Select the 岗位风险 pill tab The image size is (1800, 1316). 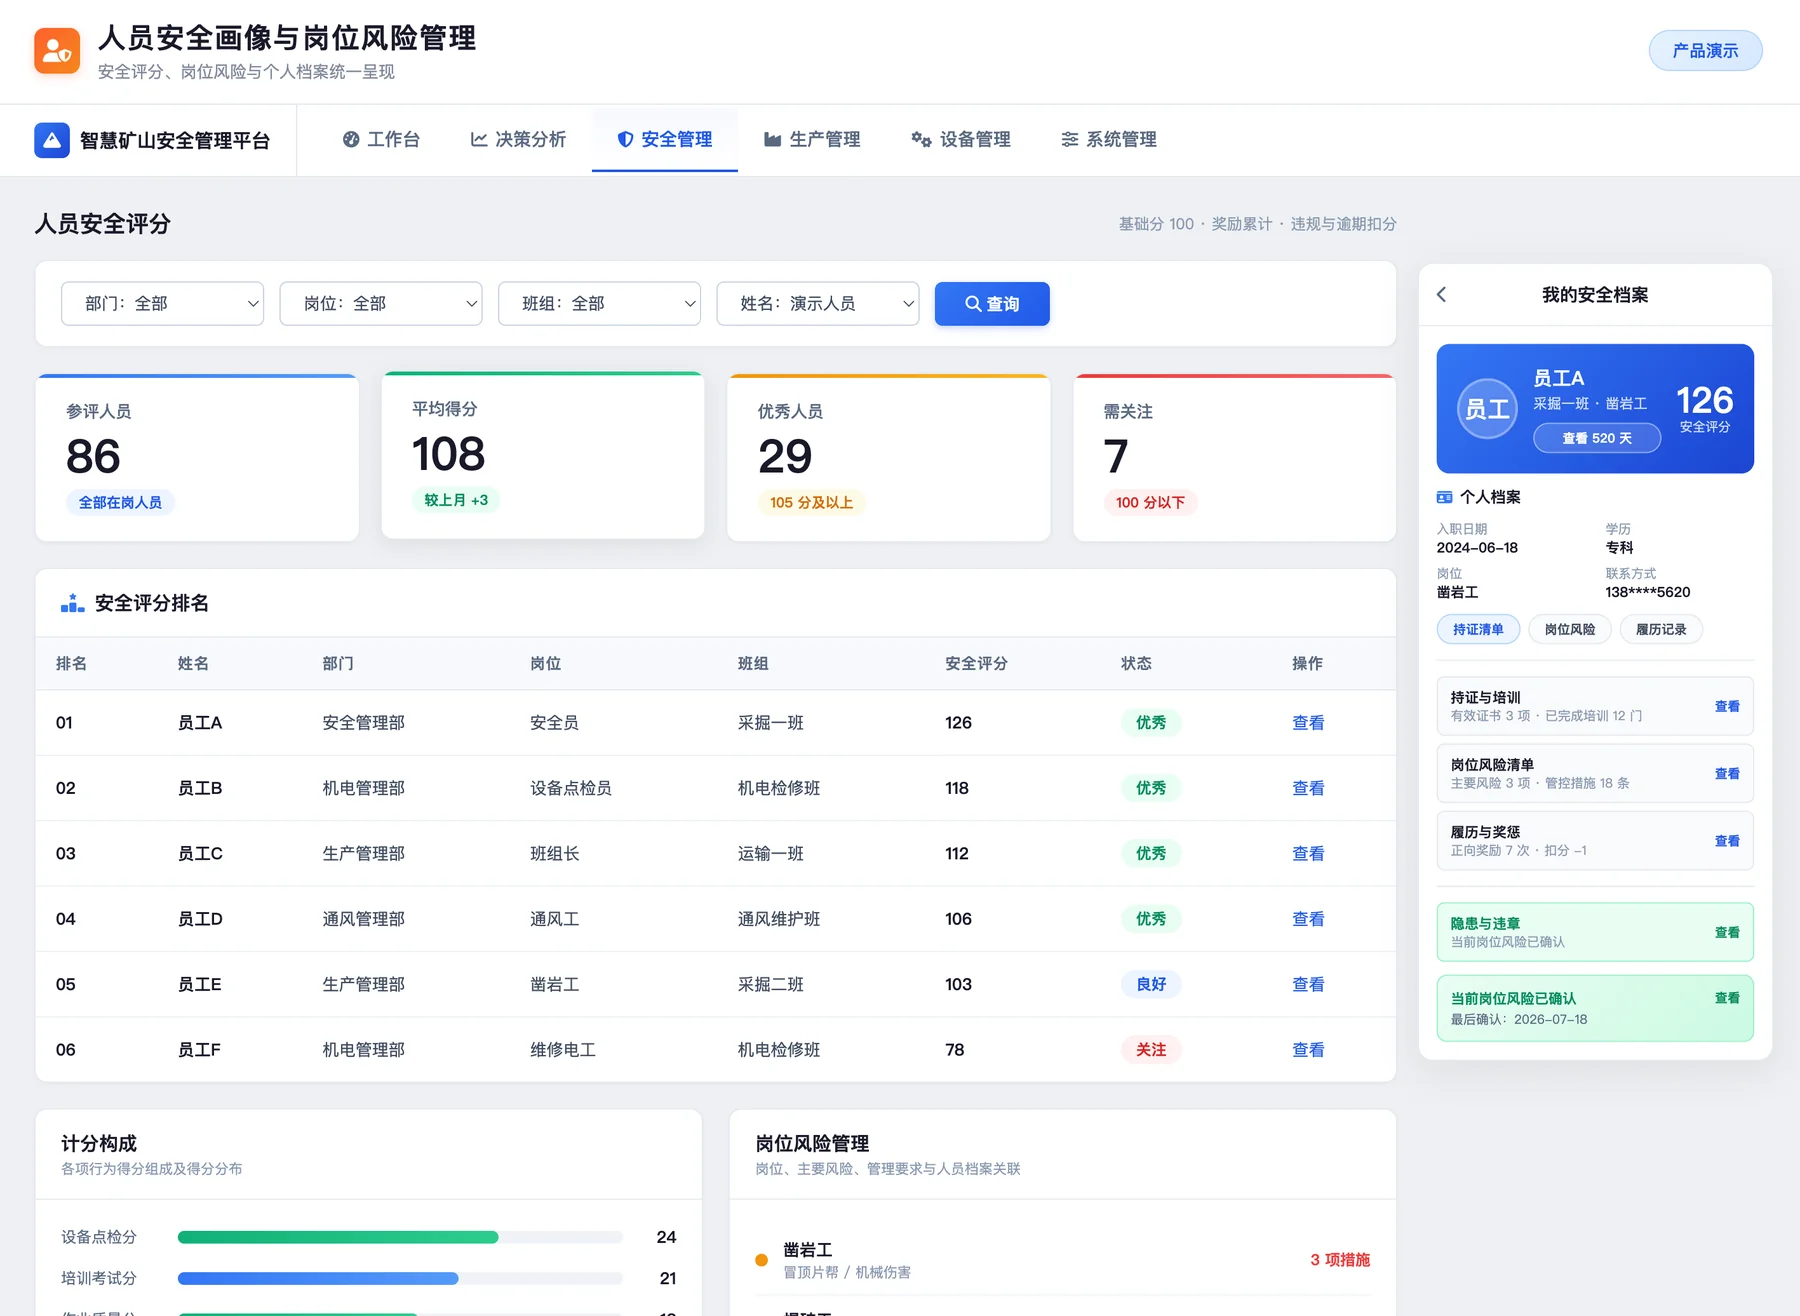click(1570, 629)
